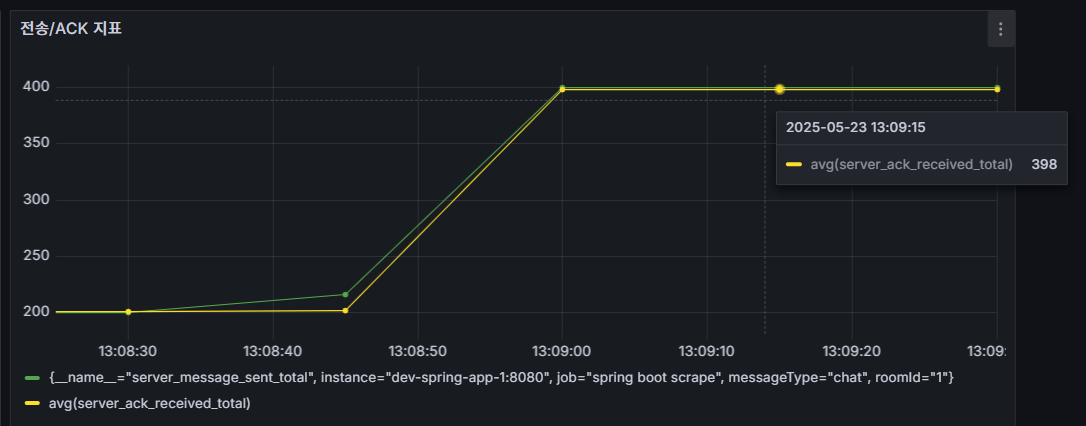Click green legend color swatch
The width and height of the screenshot is (1086, 426).
point(32,377)
